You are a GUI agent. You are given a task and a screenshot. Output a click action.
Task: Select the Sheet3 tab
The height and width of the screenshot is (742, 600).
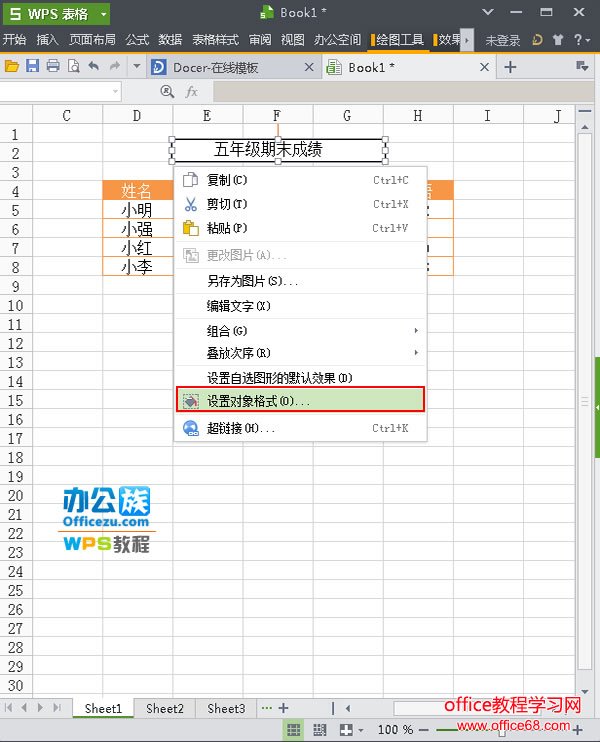tap(226, 708)
